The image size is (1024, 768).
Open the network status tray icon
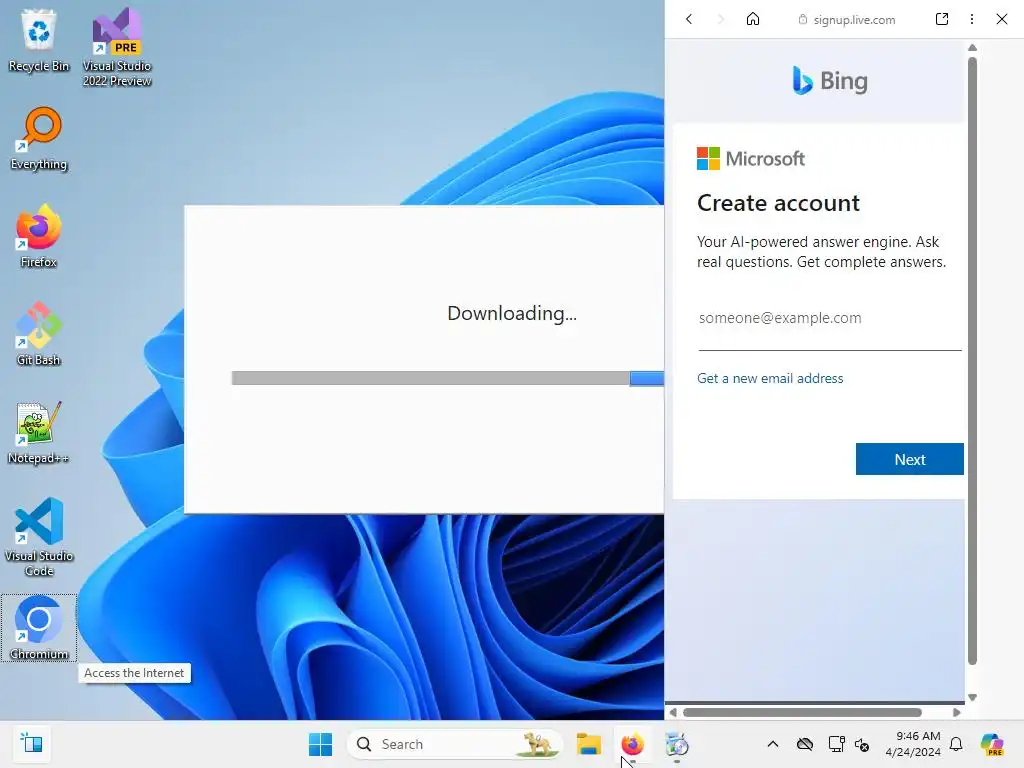[836, 744]
